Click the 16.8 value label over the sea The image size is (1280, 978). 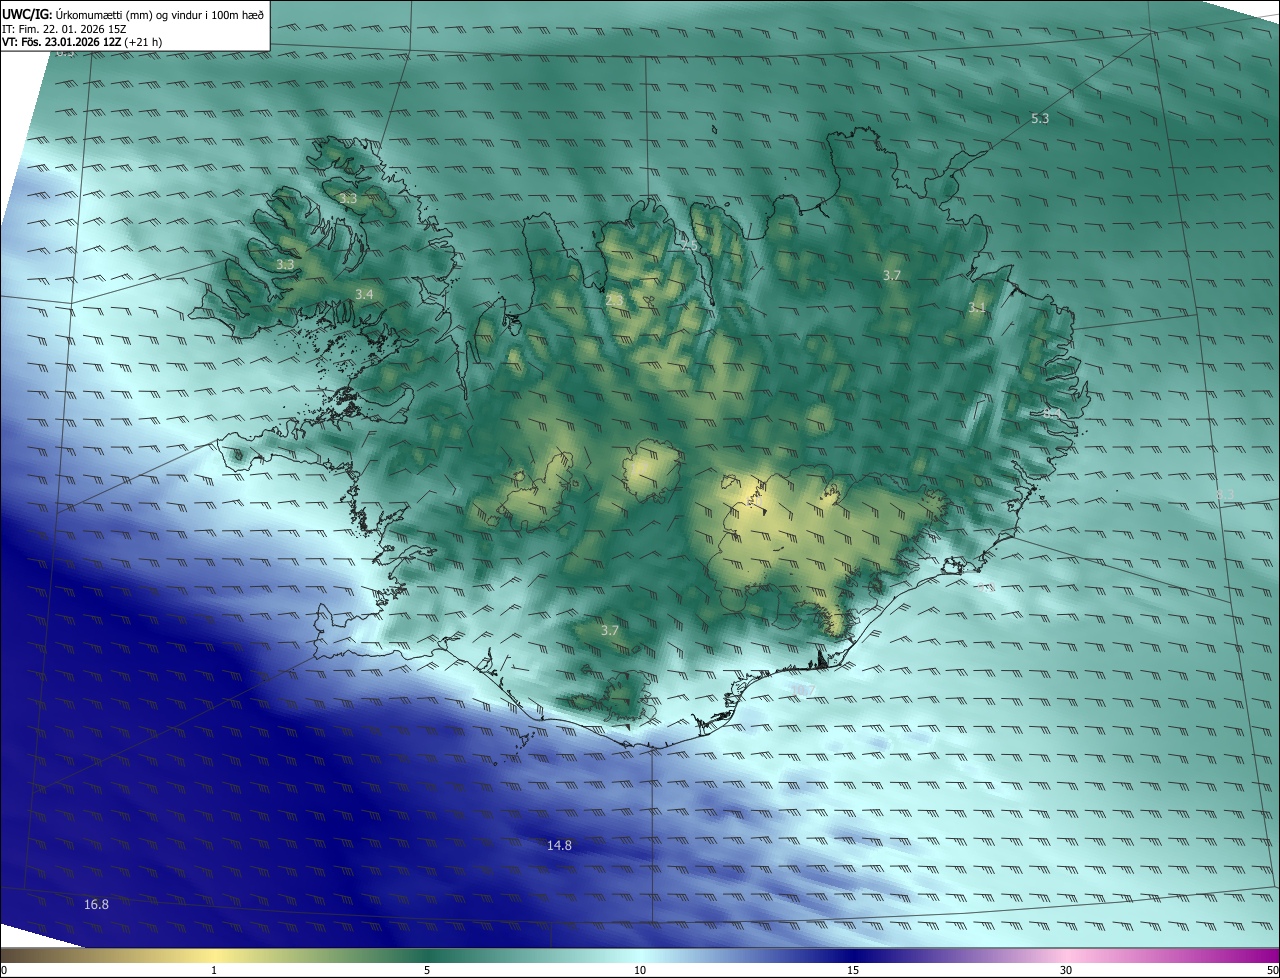click(96, 905)
